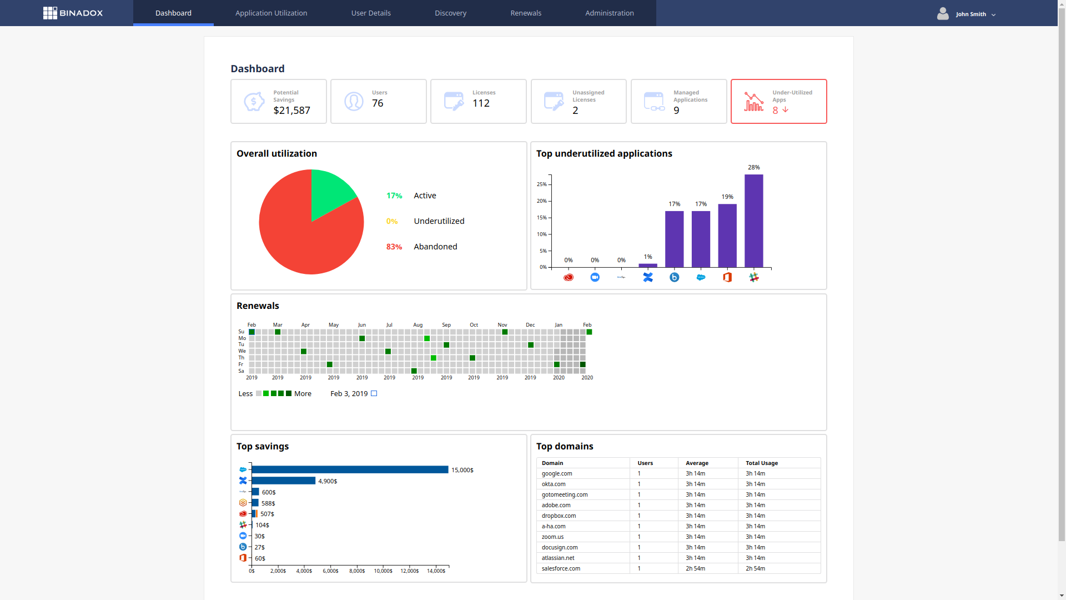Click the Users card profile icon
Image resolution: width=1066 pixels, height=600 pixels.
(x=354, y=101)
